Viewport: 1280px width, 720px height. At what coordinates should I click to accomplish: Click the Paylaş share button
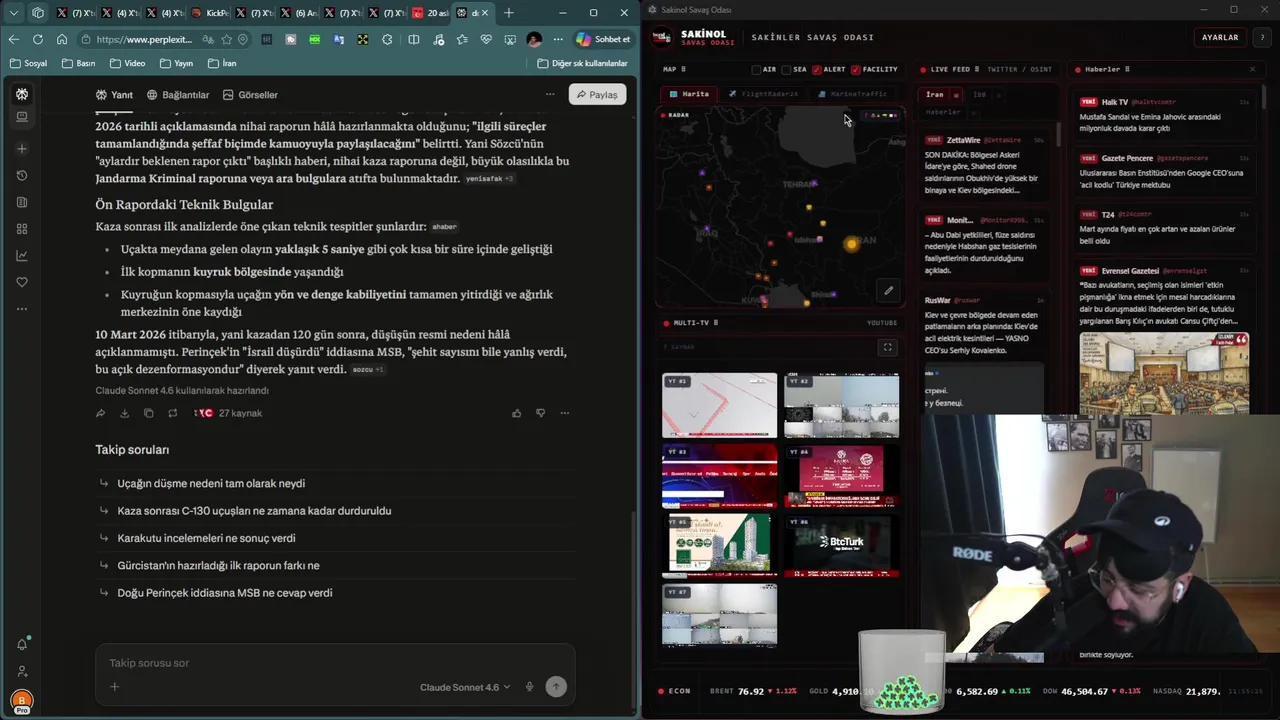(x=597, y=95)
